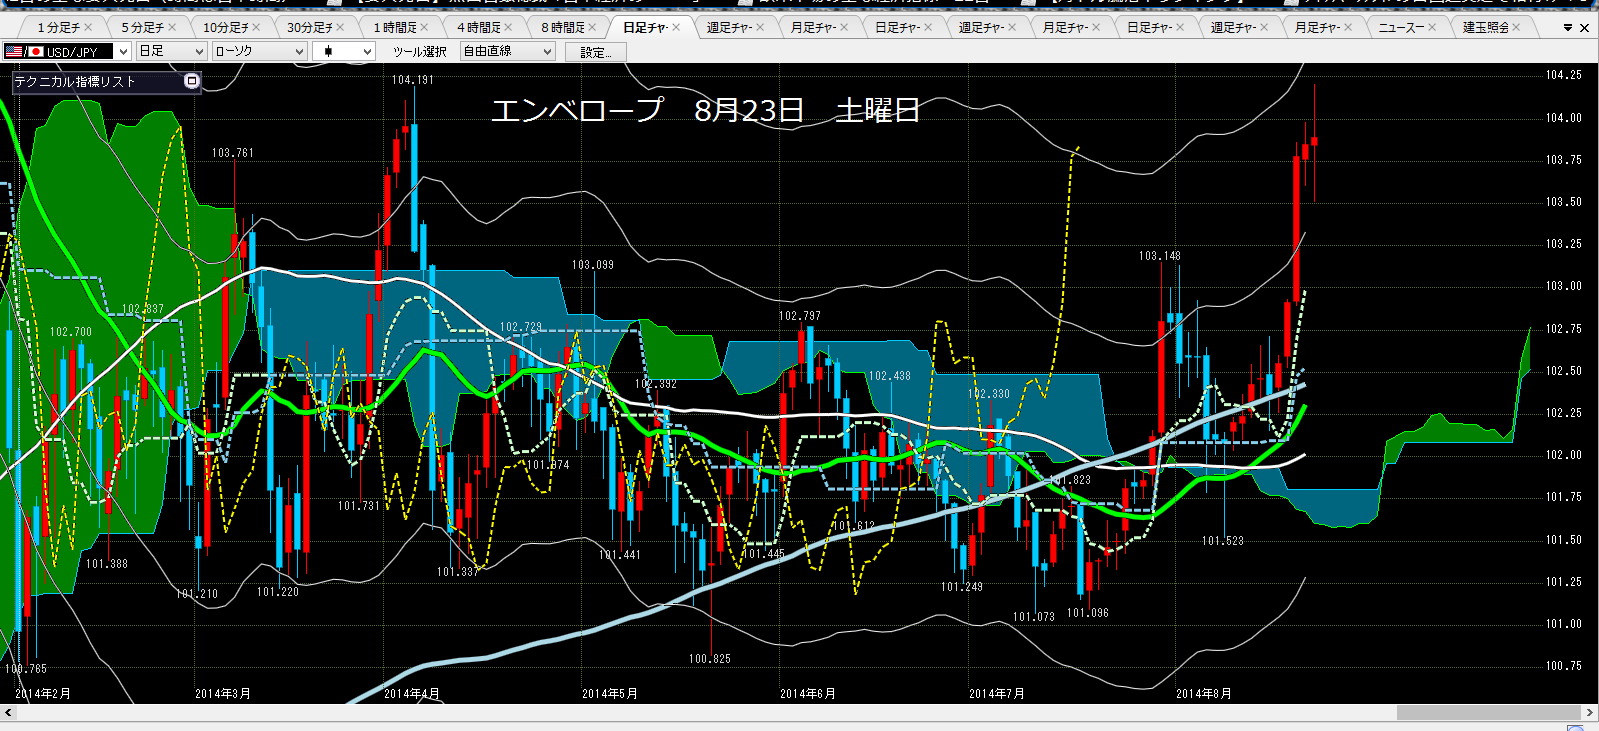The image size is (1599, 731).
Task: Click the 100.75 price axis value
Action: (1563, 666)
